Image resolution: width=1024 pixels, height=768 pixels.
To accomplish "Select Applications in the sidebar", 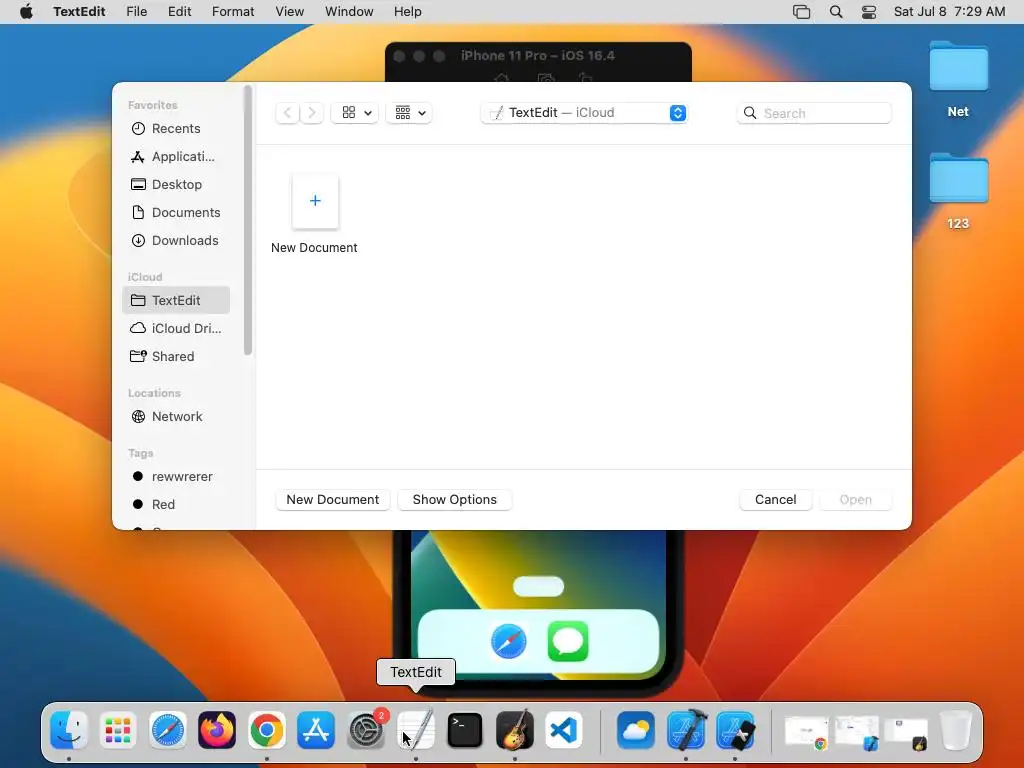I will [x=176, y=157].
